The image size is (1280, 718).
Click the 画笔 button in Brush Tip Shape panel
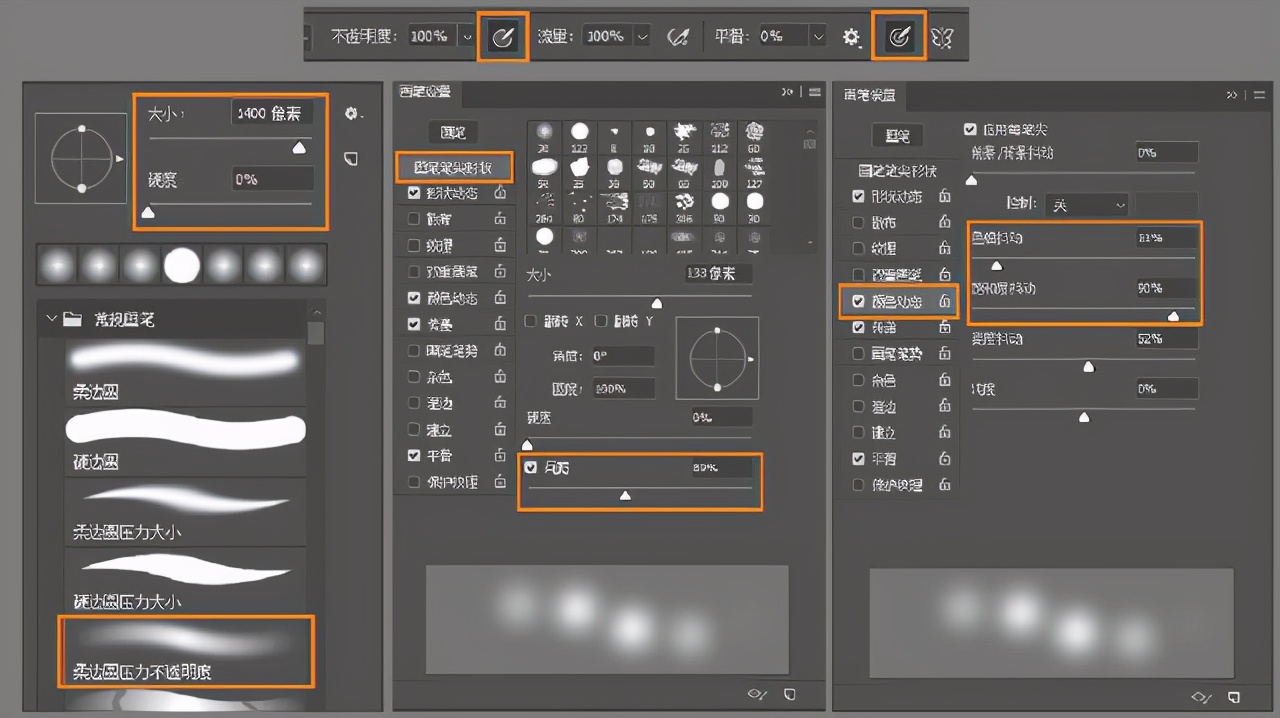tap(453, 132)
